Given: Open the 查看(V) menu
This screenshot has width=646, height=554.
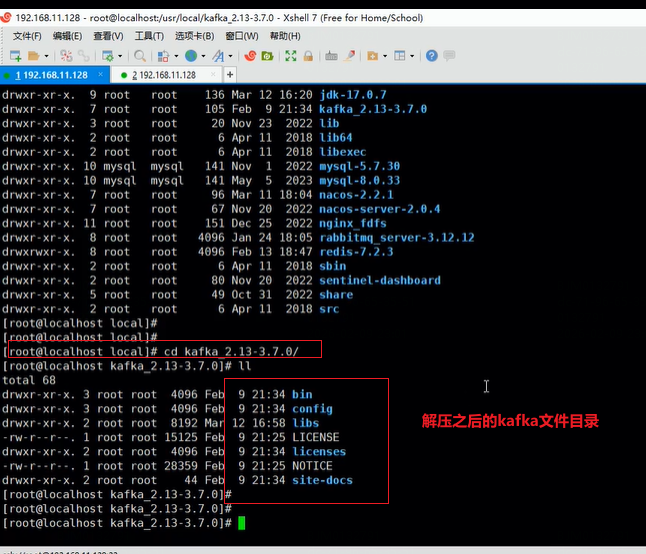Looking at the screenshot, I should coord(108,36).
